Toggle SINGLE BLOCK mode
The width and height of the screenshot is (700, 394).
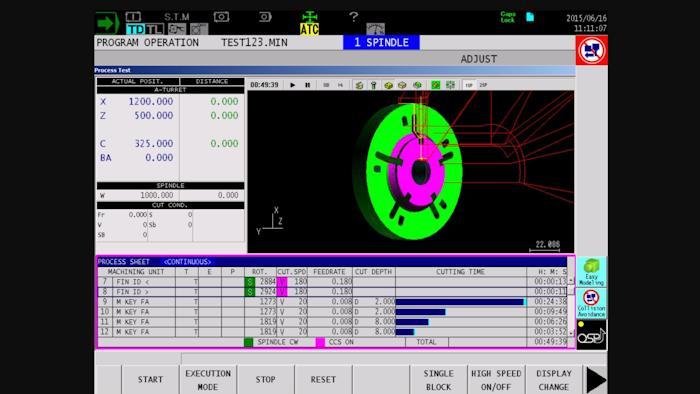pyautogui.click(x=438, y=379)
